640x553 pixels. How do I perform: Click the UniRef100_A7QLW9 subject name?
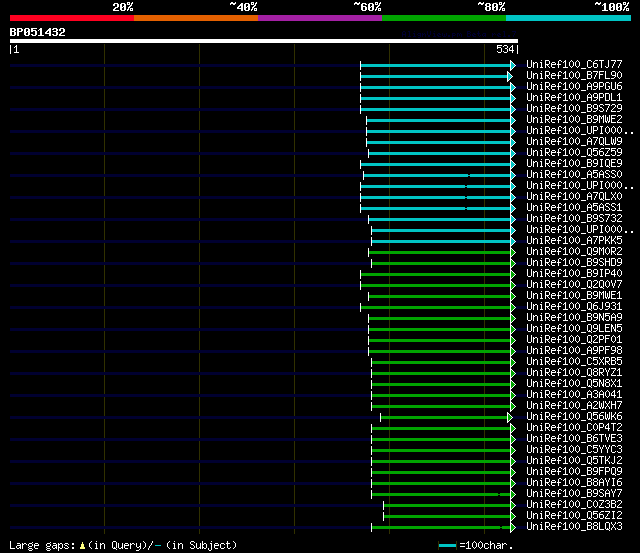click(x=574, y=142)
